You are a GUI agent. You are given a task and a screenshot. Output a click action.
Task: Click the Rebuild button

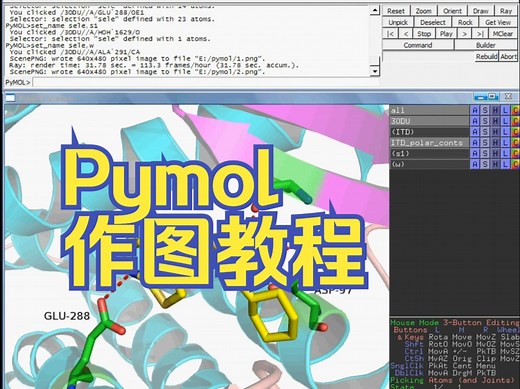487,57
